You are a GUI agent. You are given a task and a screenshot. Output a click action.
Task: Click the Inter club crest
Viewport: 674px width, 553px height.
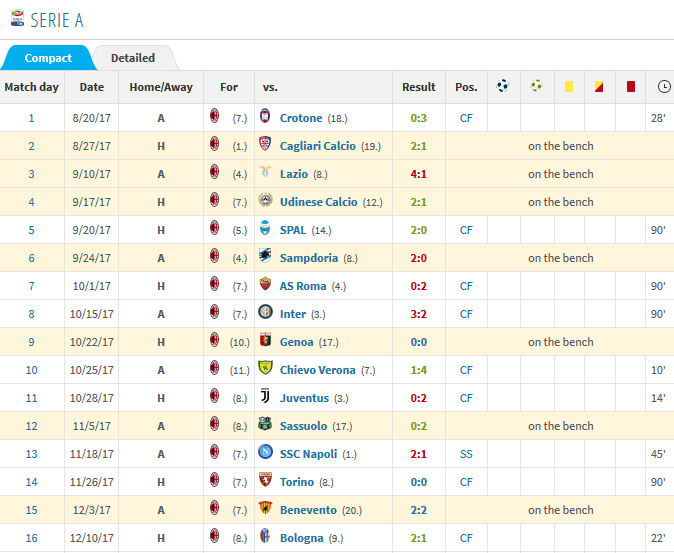click(265, 312)
